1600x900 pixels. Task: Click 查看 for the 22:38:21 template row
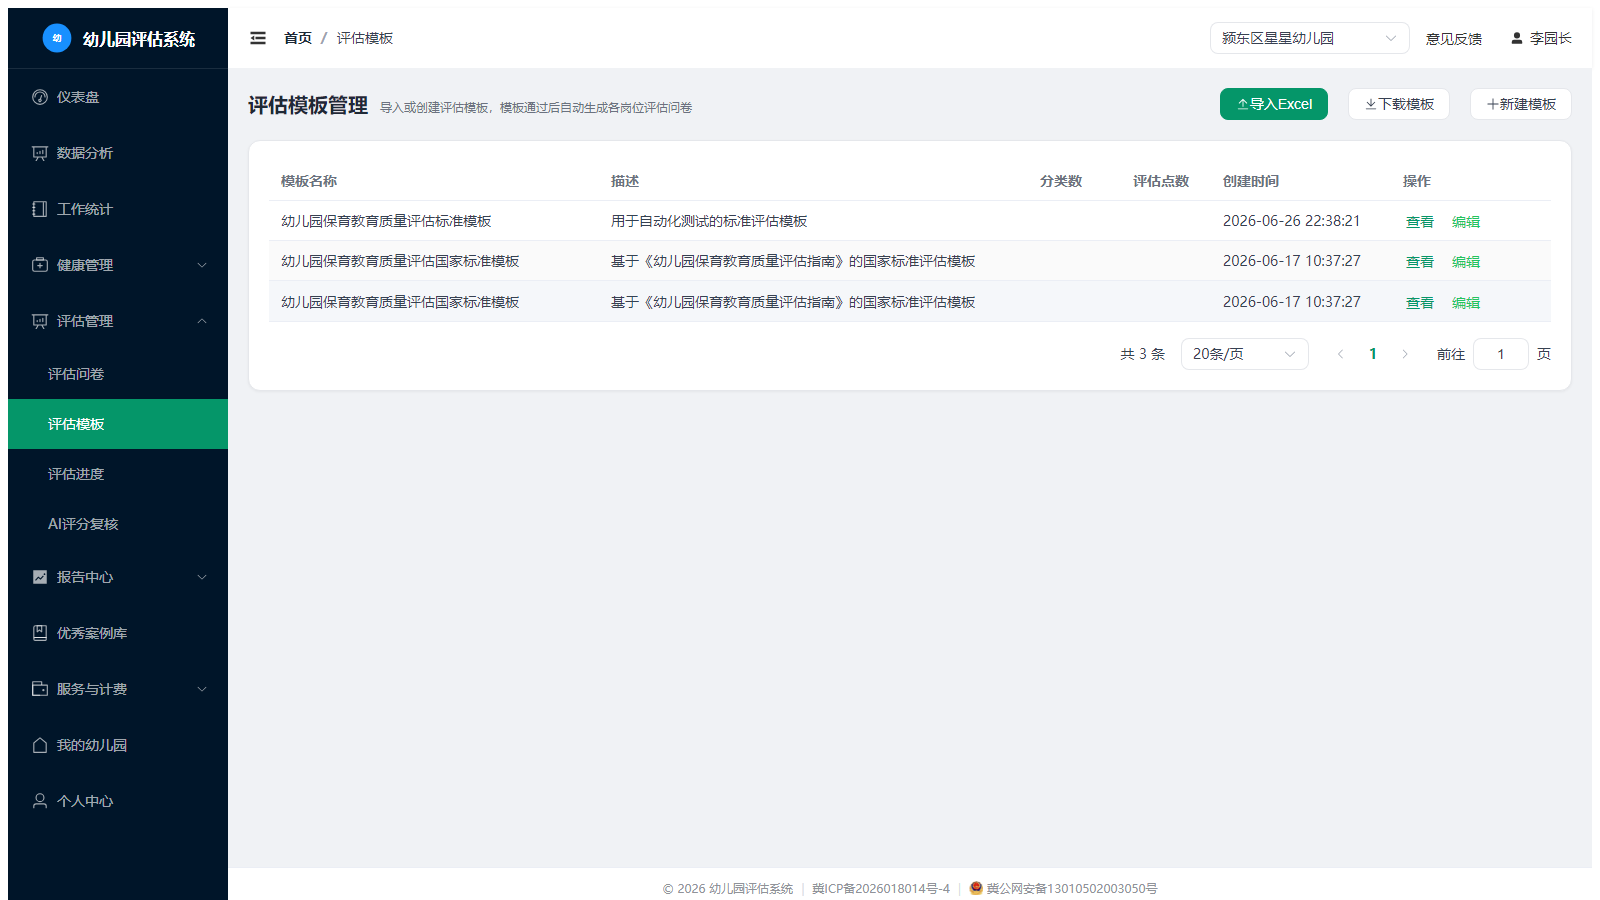click(1420, 222)
